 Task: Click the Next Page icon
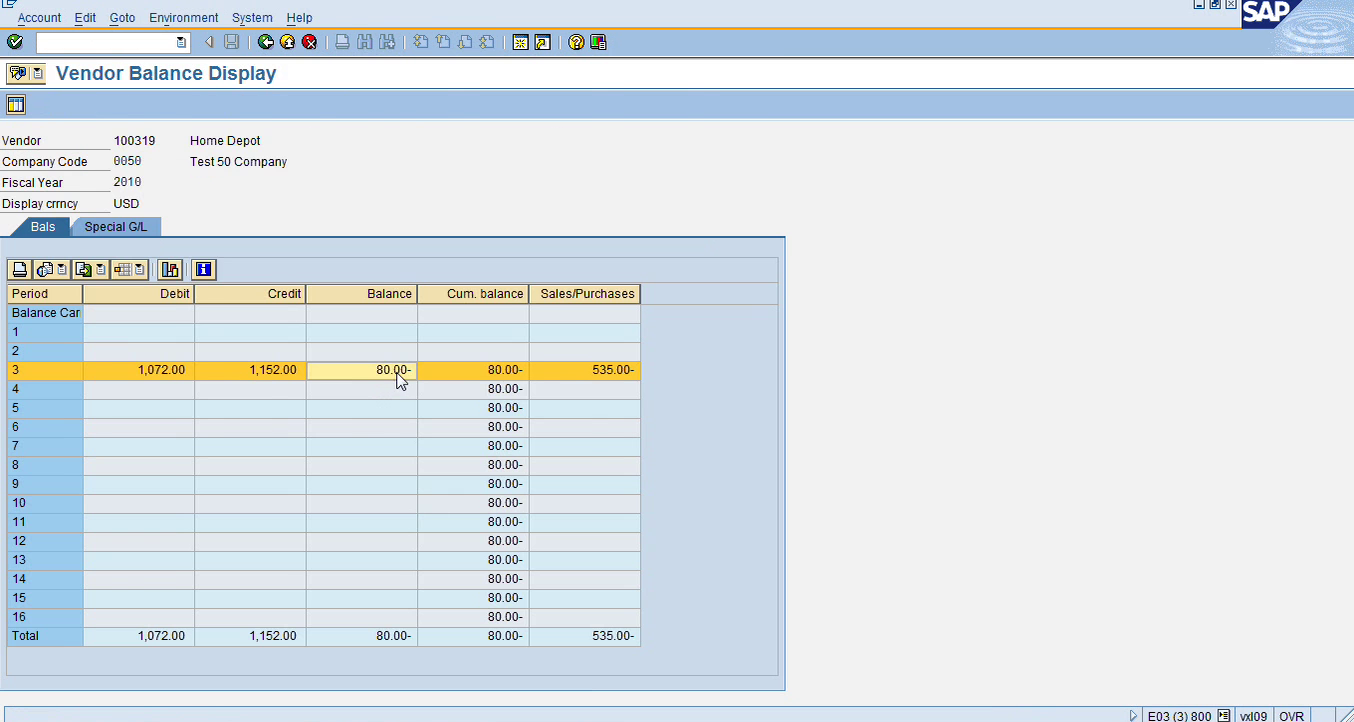point(464,42)
